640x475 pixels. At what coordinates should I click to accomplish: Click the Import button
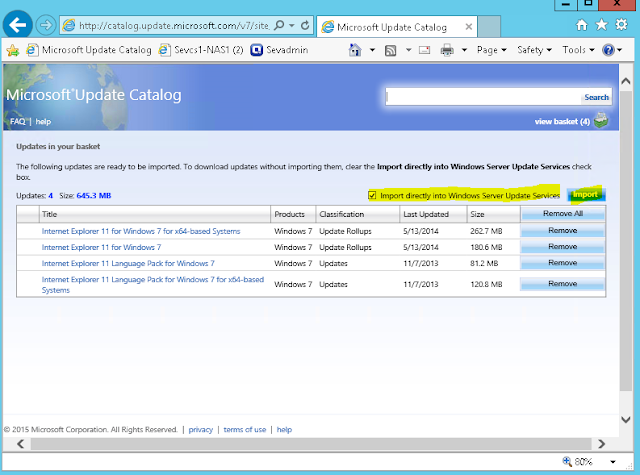[x=585, y=195]
